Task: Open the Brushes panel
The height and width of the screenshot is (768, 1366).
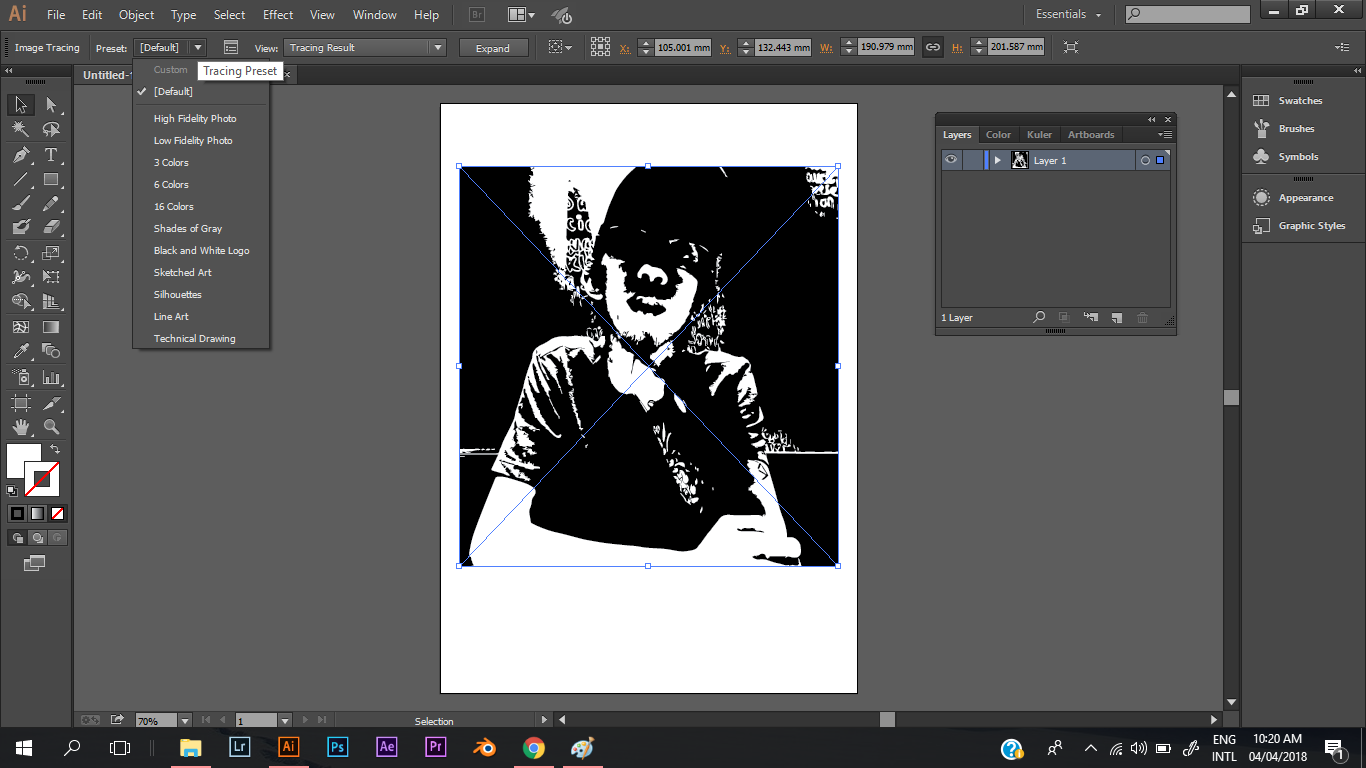Action: point(1296,129)
